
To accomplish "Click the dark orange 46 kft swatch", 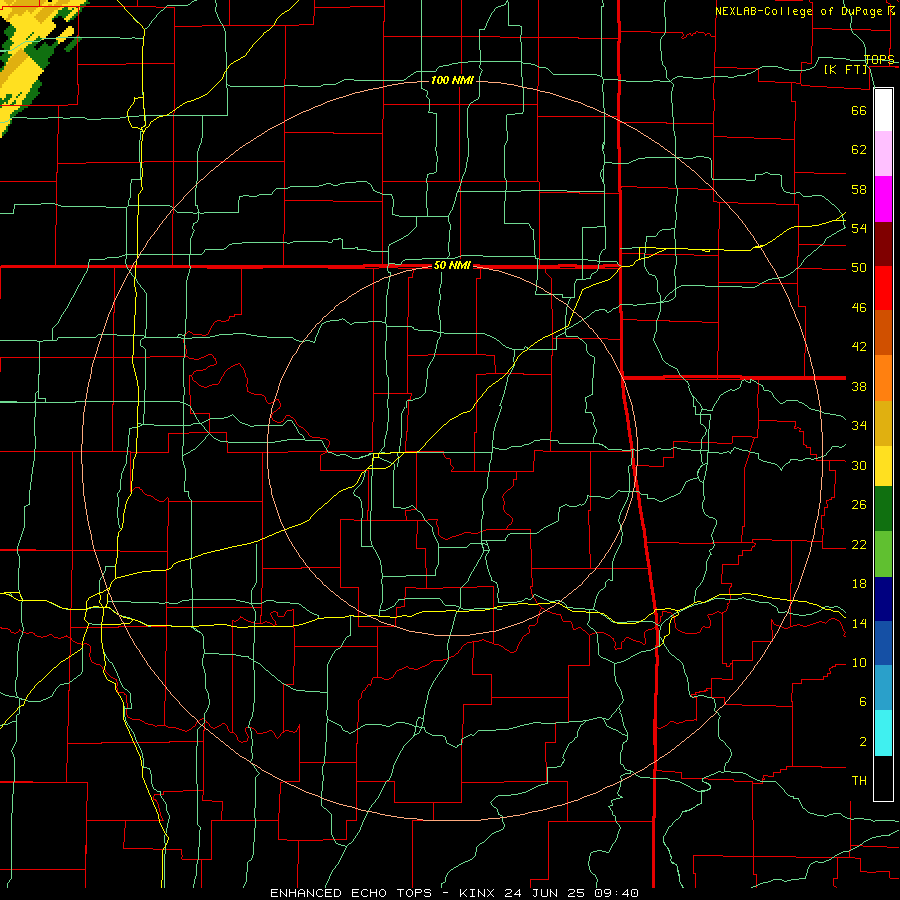I will click(883, 332).
